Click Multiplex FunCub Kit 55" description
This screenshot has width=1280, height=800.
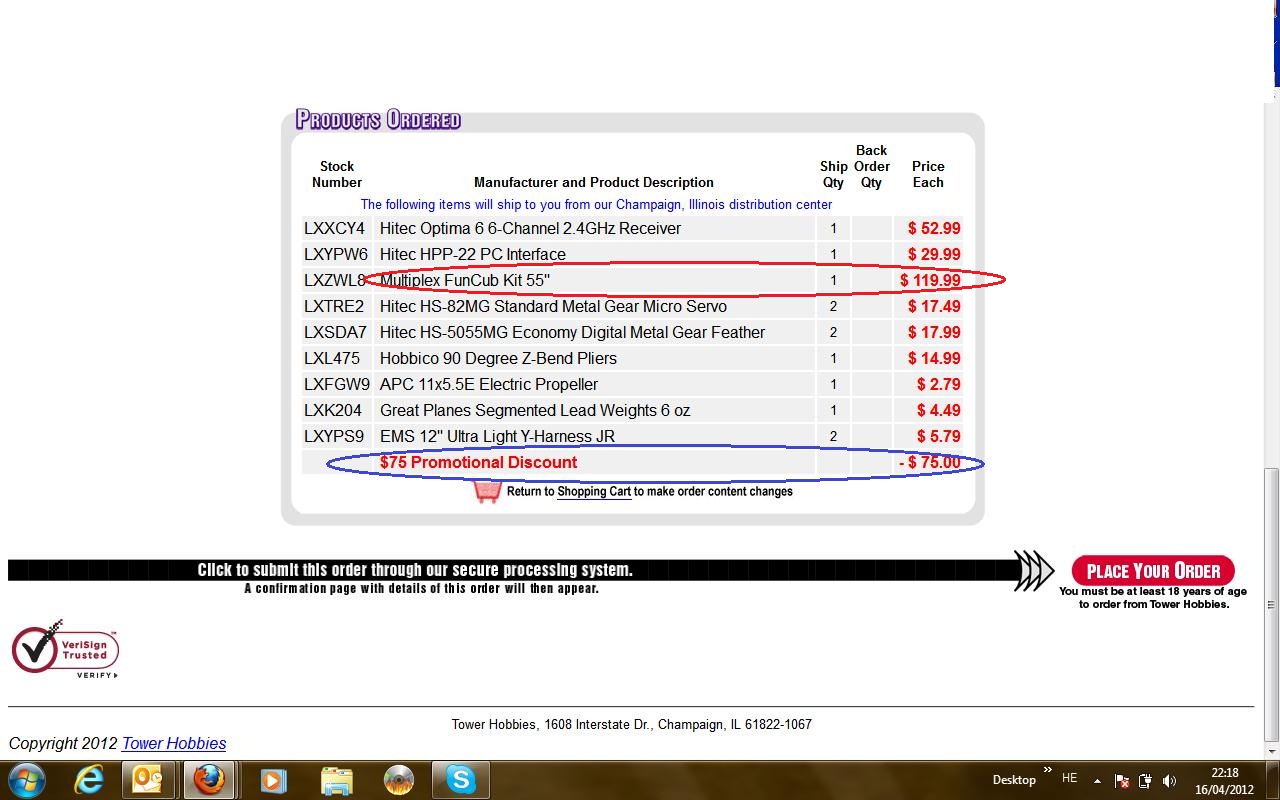pyautogui.click(x=465, y=280)
